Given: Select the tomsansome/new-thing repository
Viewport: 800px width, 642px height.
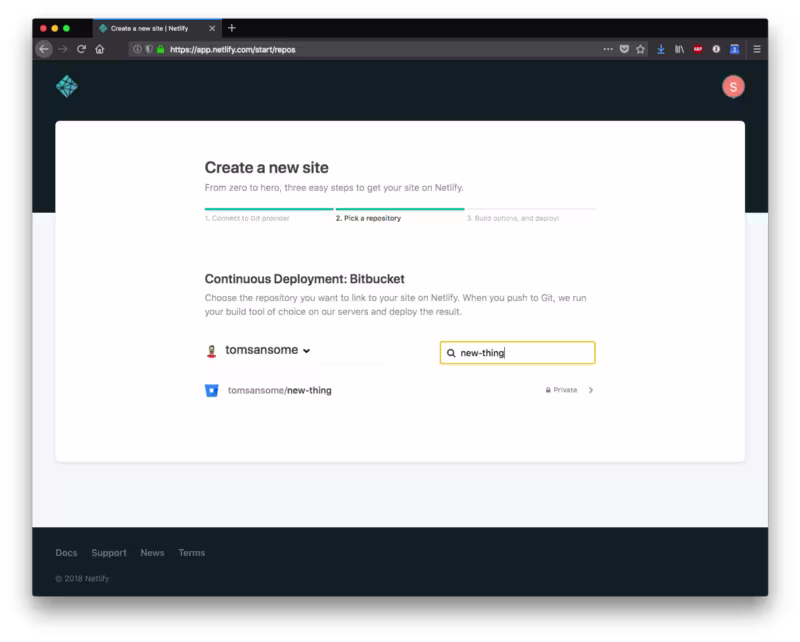Looking at the screenshot, I should (399, 390).
